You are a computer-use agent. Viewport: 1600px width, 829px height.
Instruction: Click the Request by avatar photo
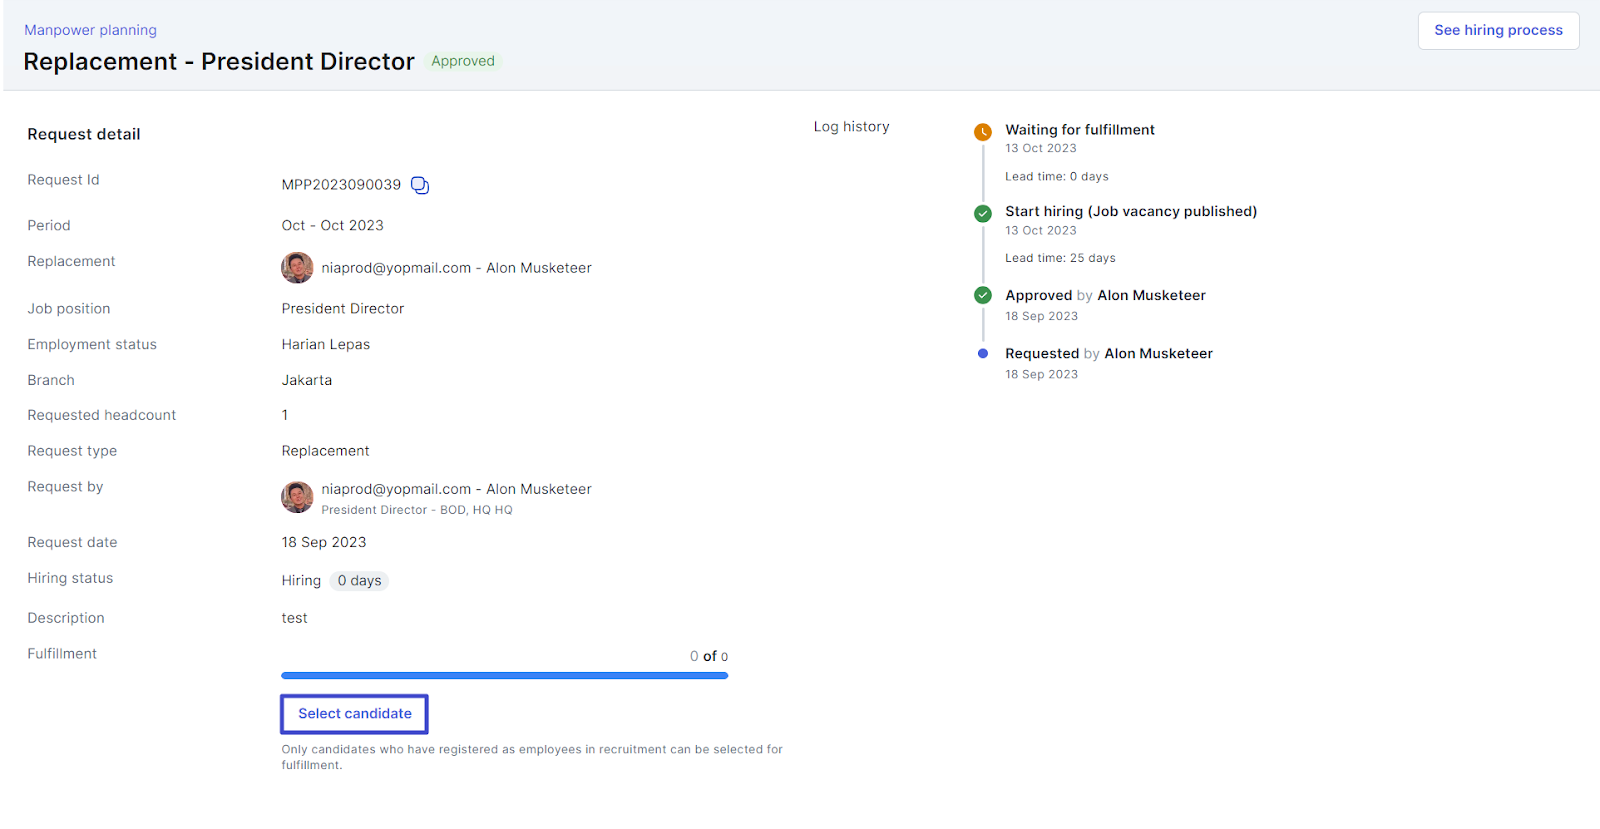point(297,497)
